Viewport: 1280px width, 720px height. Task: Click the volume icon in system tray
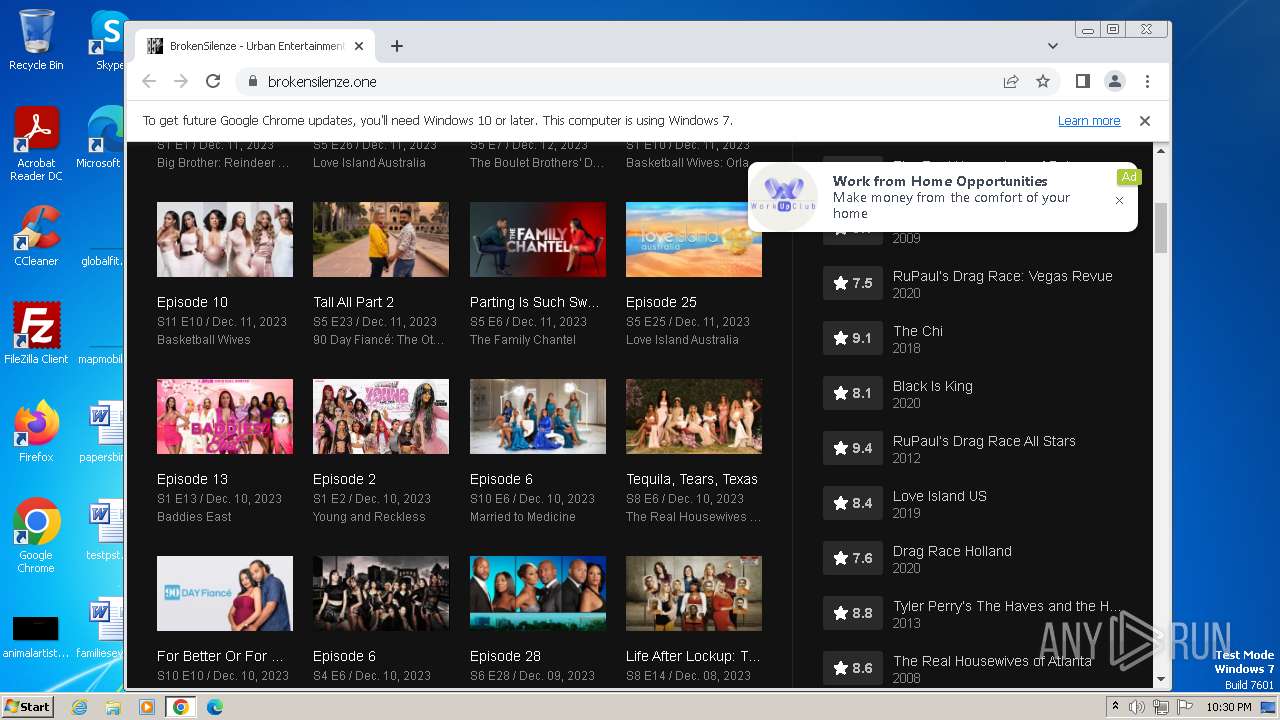[1137, 707]
